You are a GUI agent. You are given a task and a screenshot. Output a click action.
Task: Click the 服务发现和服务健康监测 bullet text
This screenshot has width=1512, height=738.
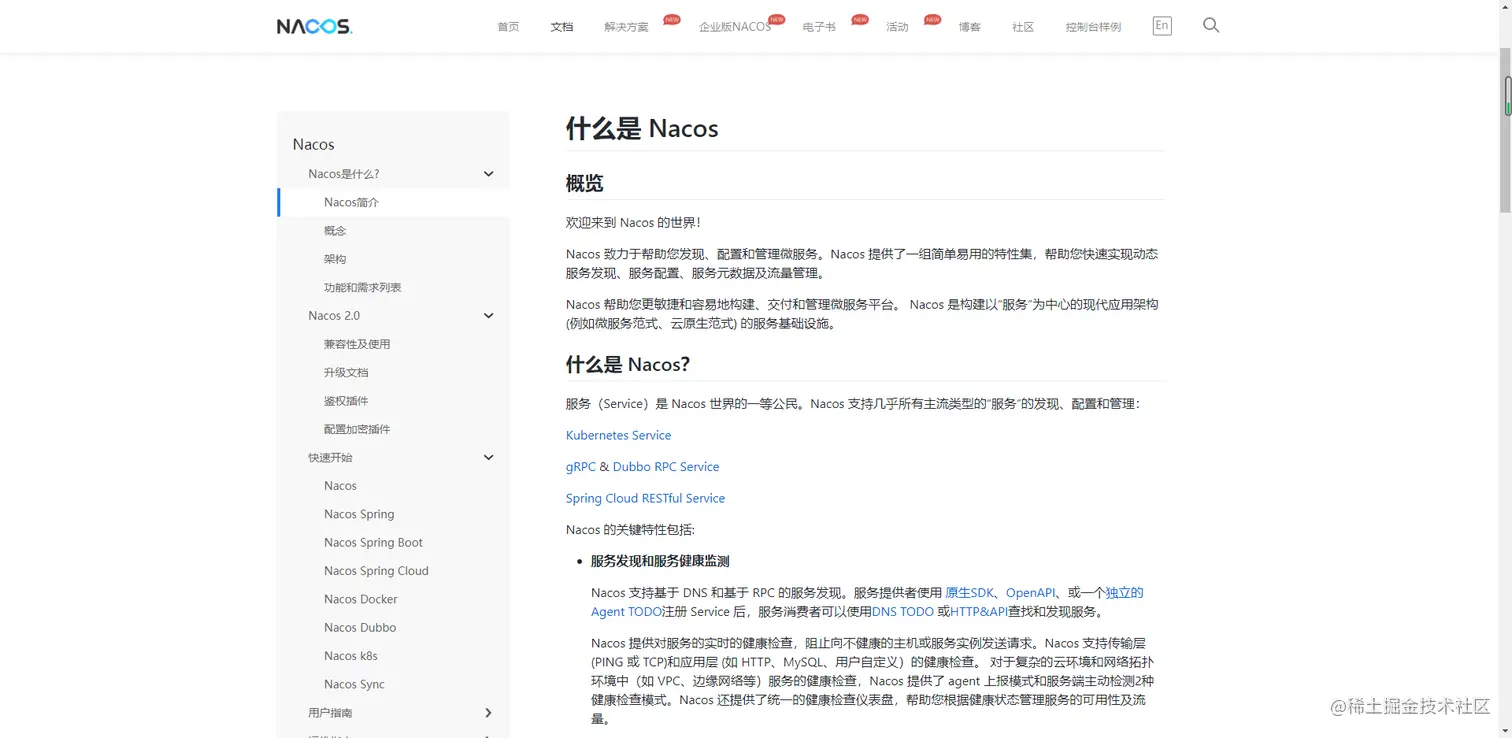coord(660,562)
